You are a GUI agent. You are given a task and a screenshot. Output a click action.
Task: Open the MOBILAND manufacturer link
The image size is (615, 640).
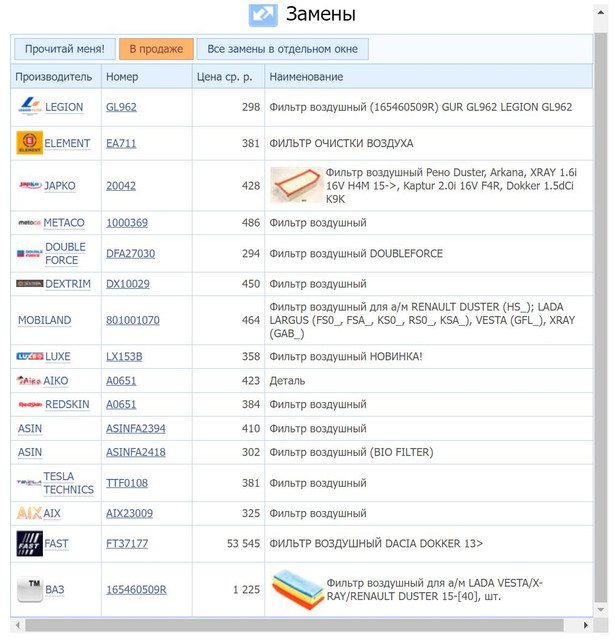tap(44, 320)
